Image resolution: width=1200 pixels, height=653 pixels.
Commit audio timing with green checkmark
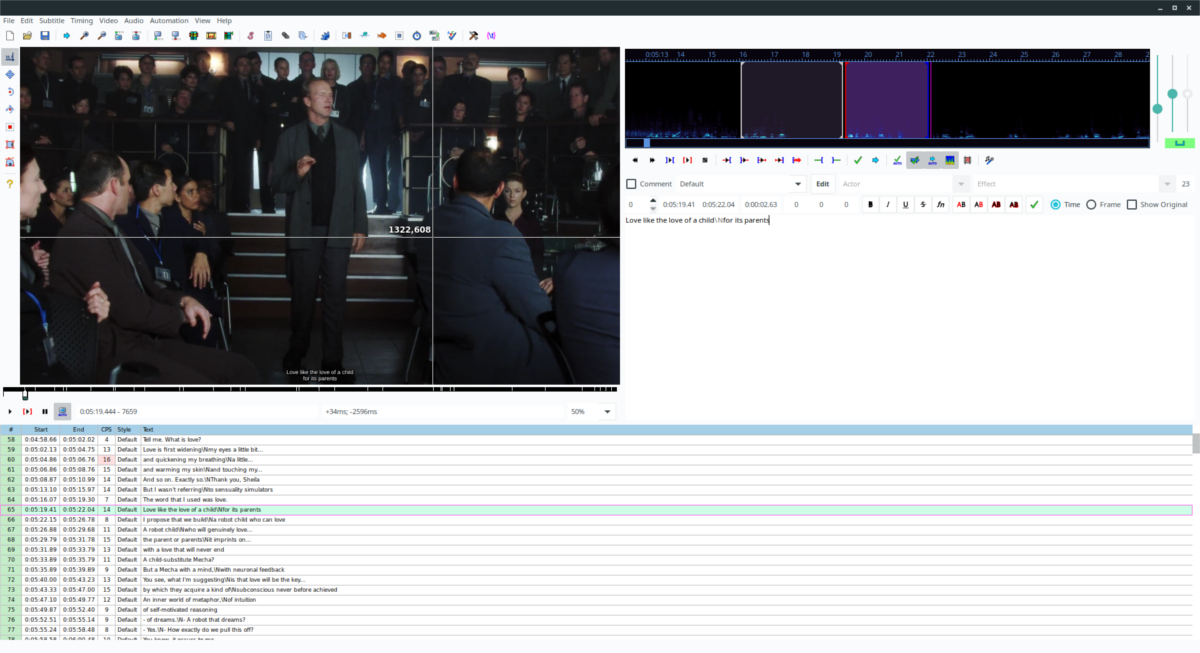click(858, 160)
